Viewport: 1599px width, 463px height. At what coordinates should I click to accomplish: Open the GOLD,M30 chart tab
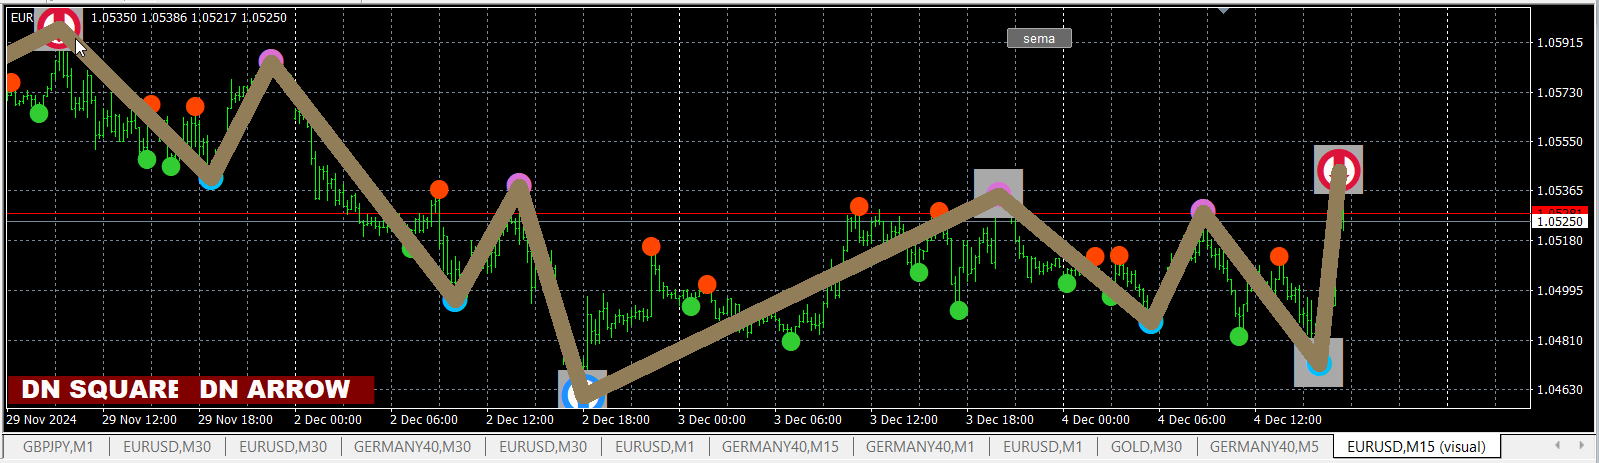pos(1146,447)
